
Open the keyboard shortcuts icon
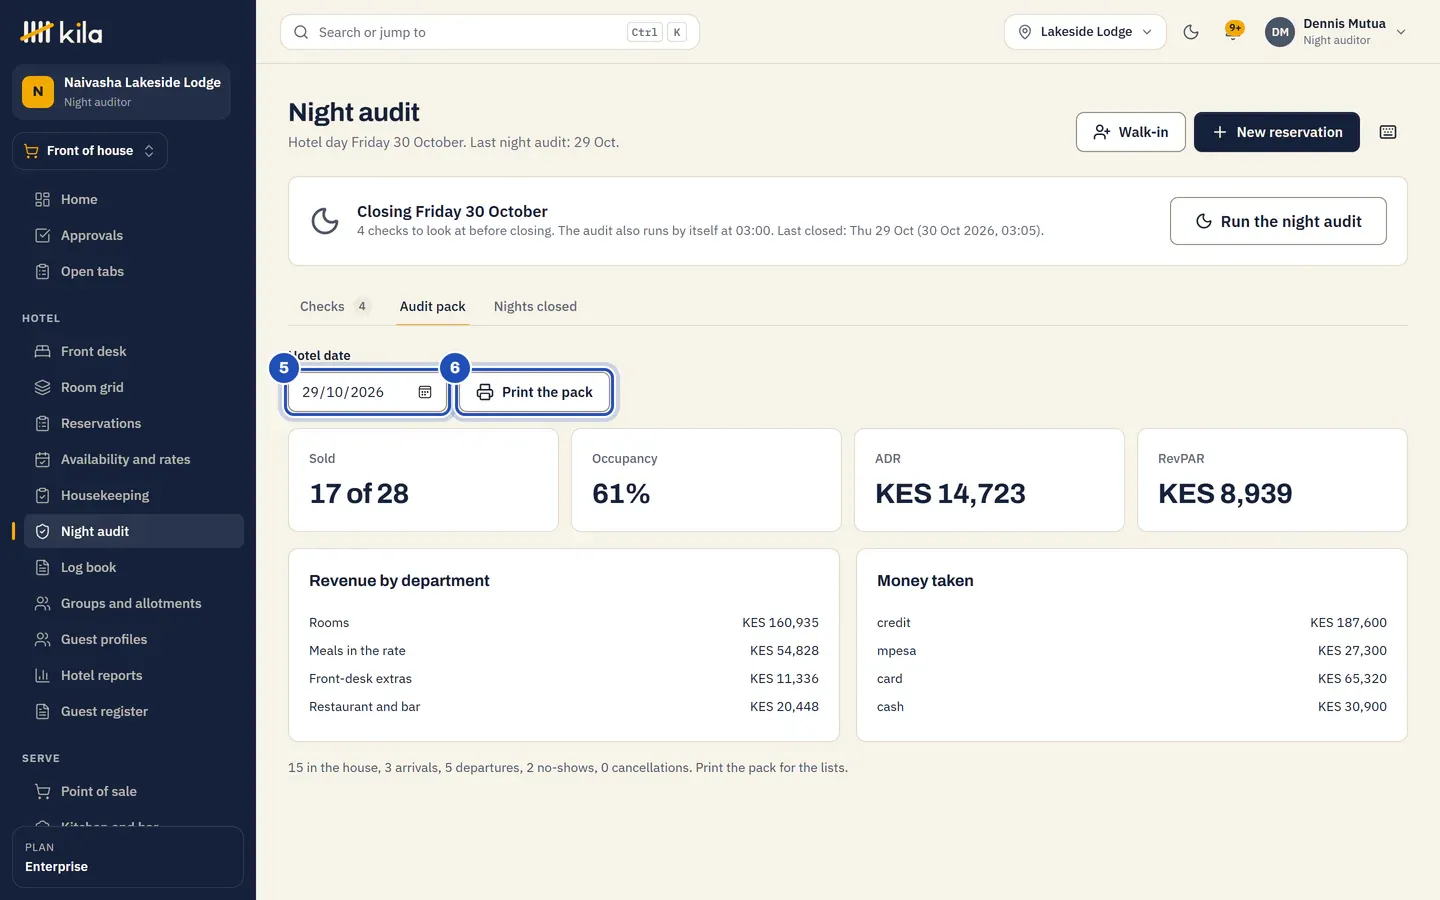click(1388, 132)
